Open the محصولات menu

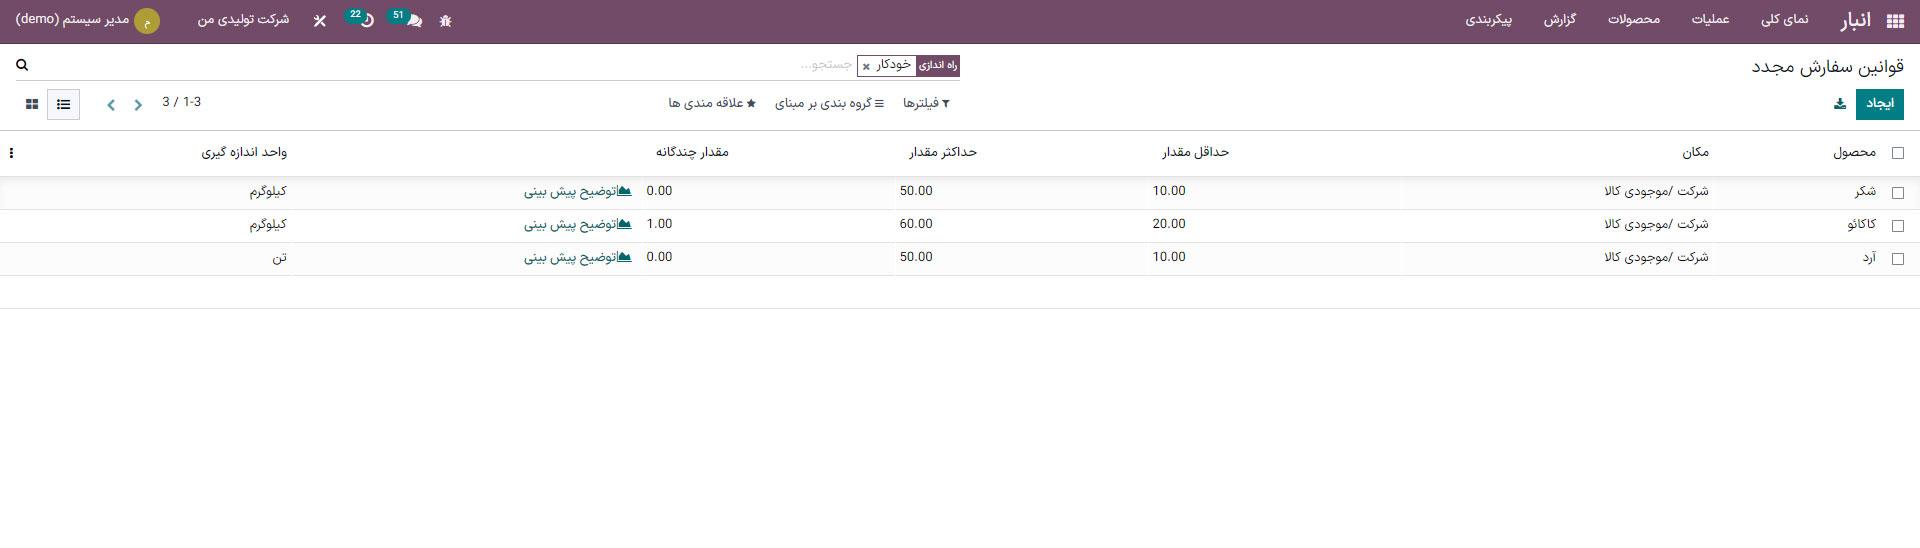(x=1633, y=20)
